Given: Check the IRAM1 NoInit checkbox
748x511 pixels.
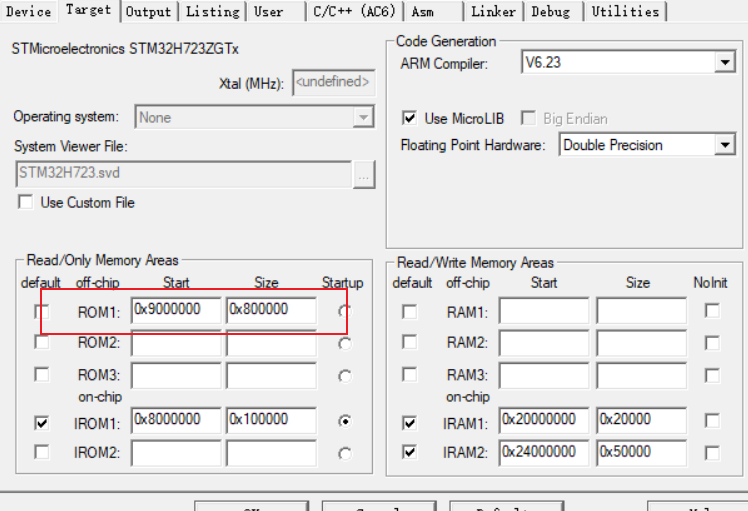Looking at the screenshot, I should 712,421.
